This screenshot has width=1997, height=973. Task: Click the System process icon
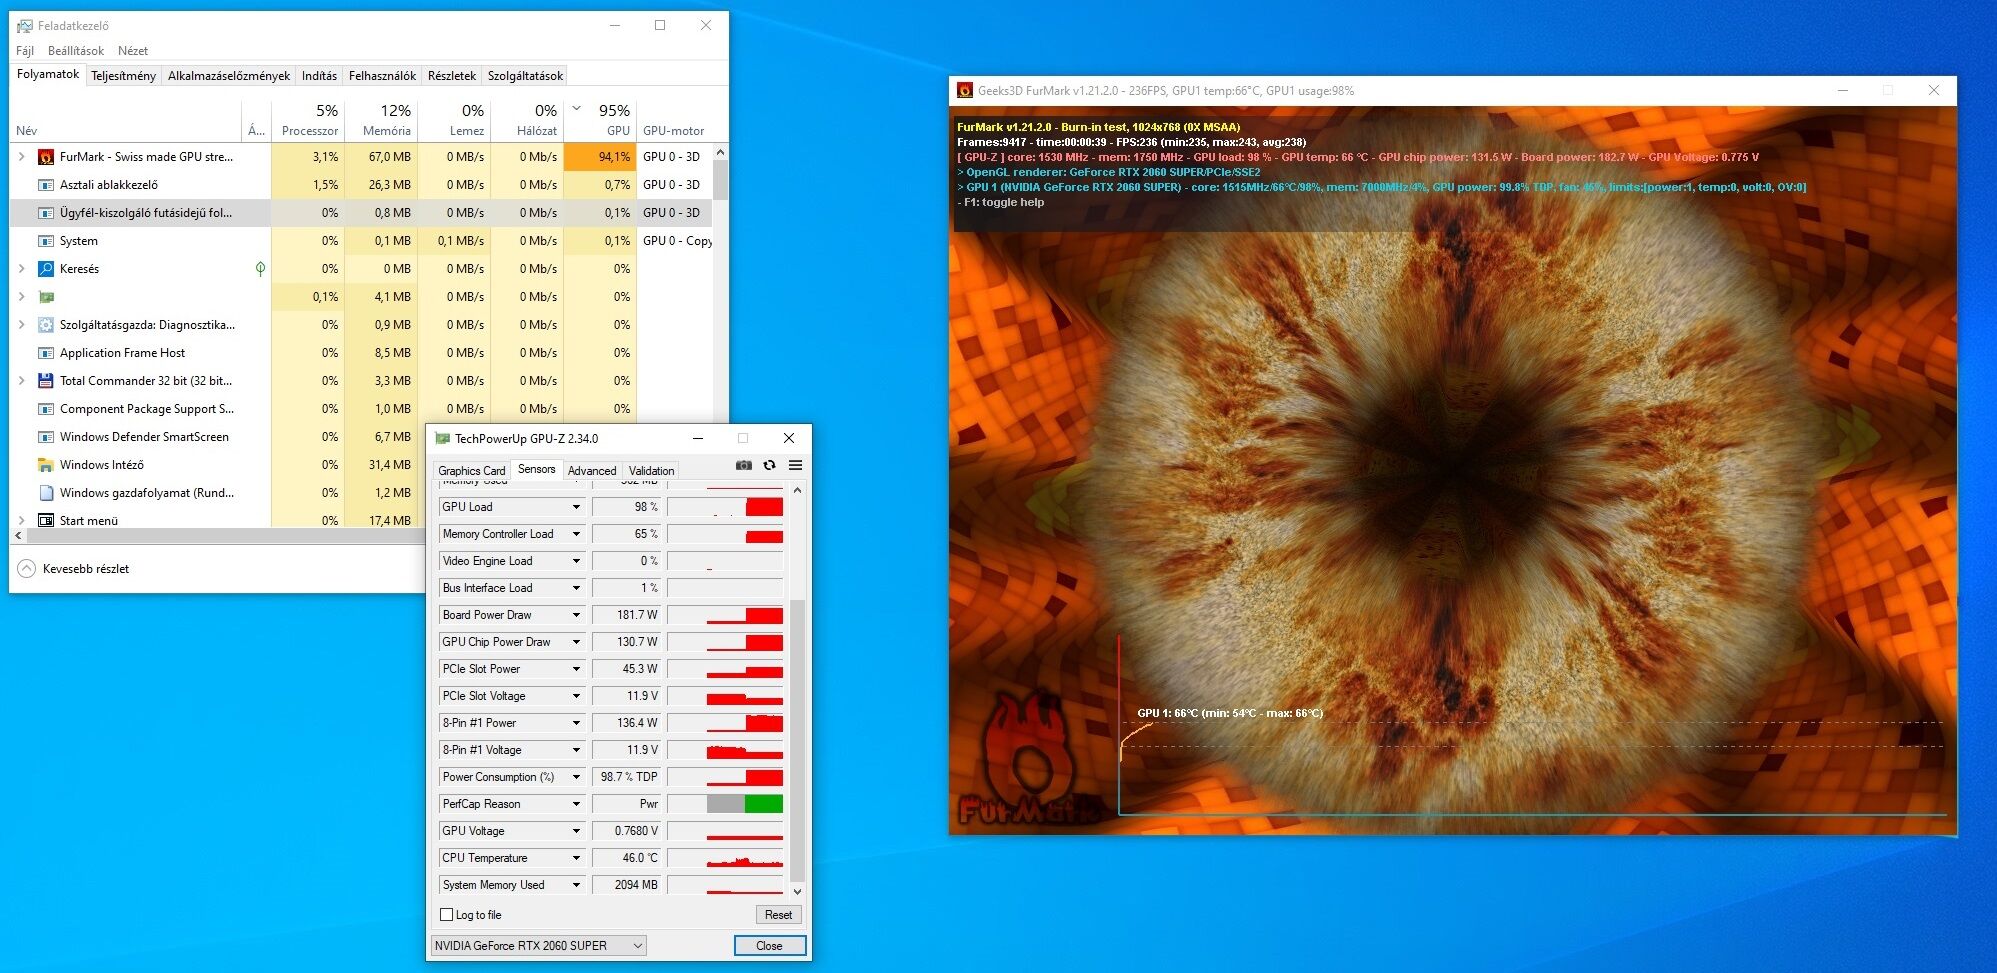(45, 241)
